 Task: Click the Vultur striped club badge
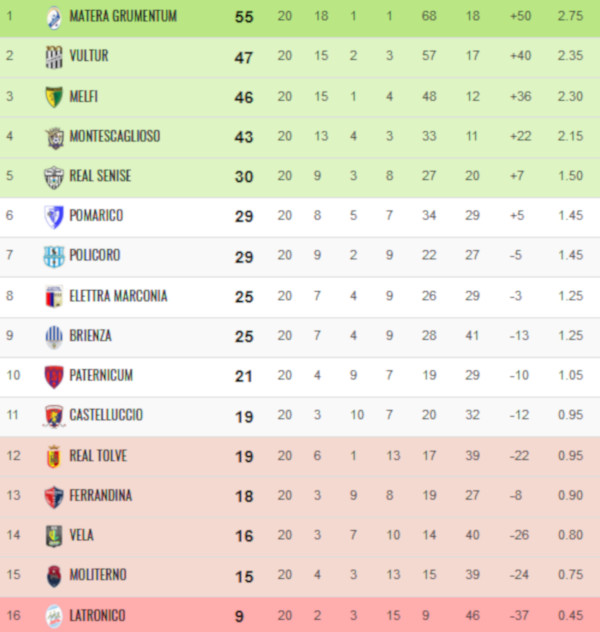tap(54, 57)
